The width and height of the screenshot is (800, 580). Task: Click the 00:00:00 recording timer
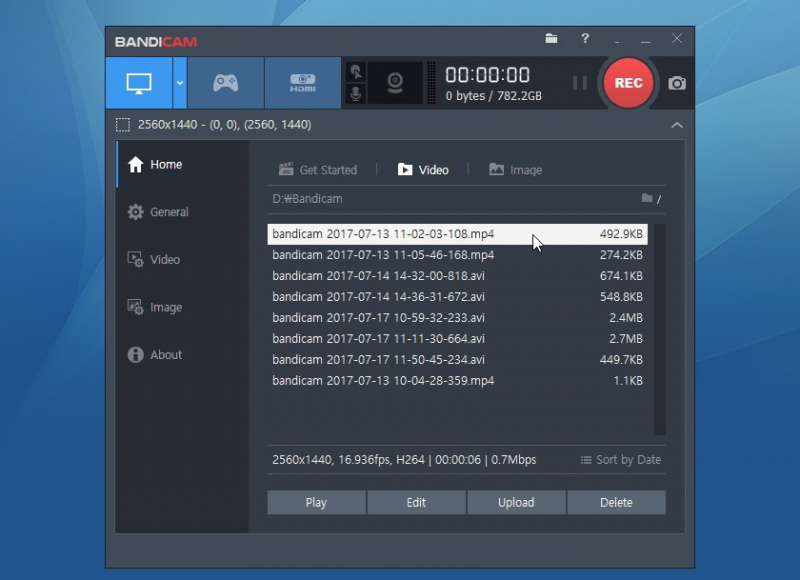(x=488, y=75)
